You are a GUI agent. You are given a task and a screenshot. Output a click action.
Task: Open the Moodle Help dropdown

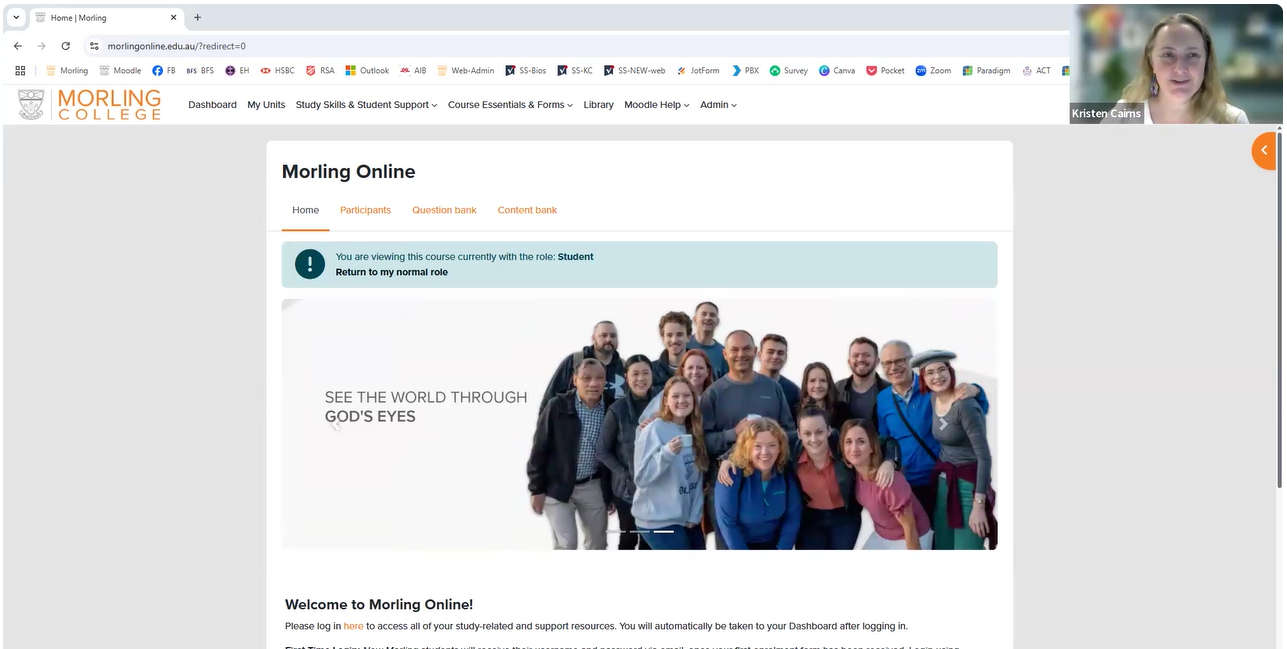pyautogui.click(x=656, y=105)
